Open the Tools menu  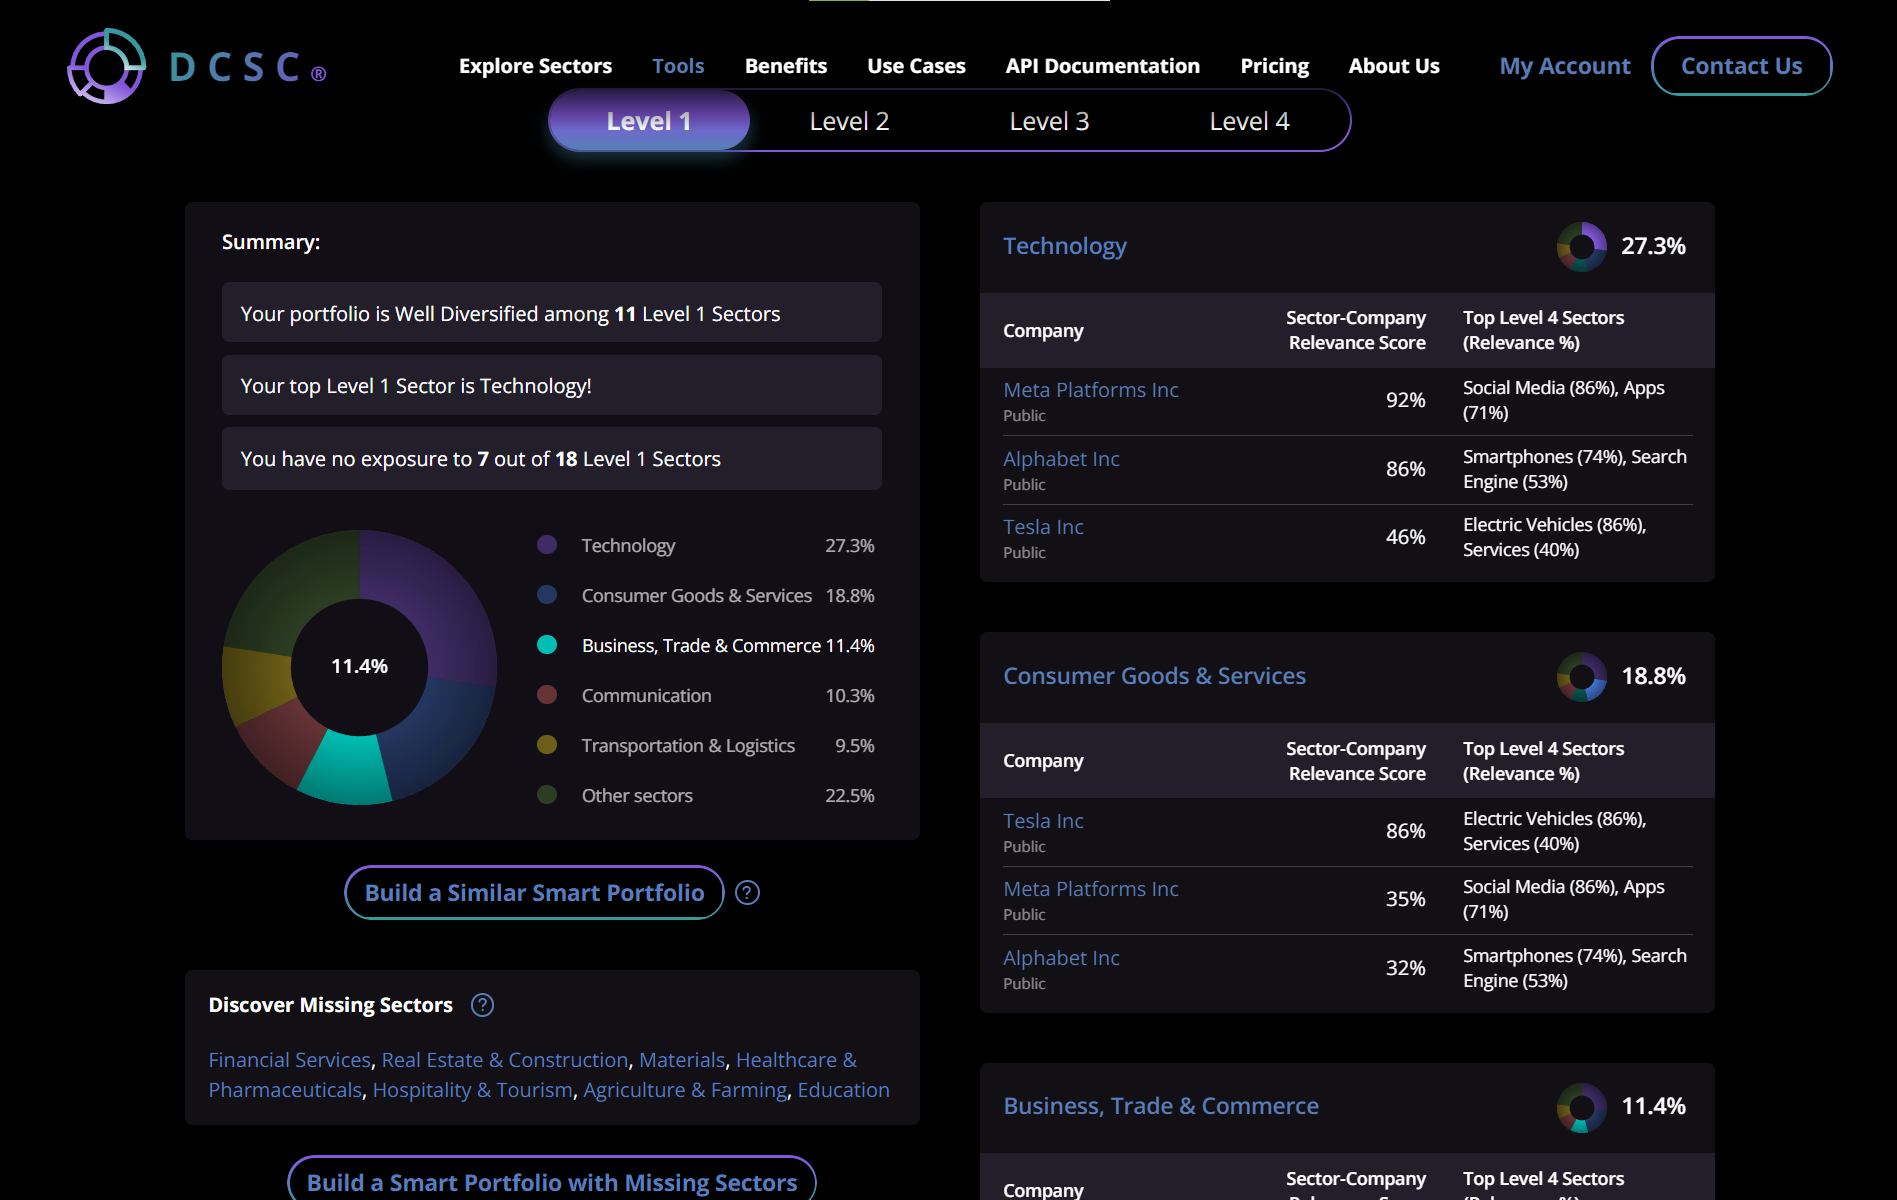678,66
